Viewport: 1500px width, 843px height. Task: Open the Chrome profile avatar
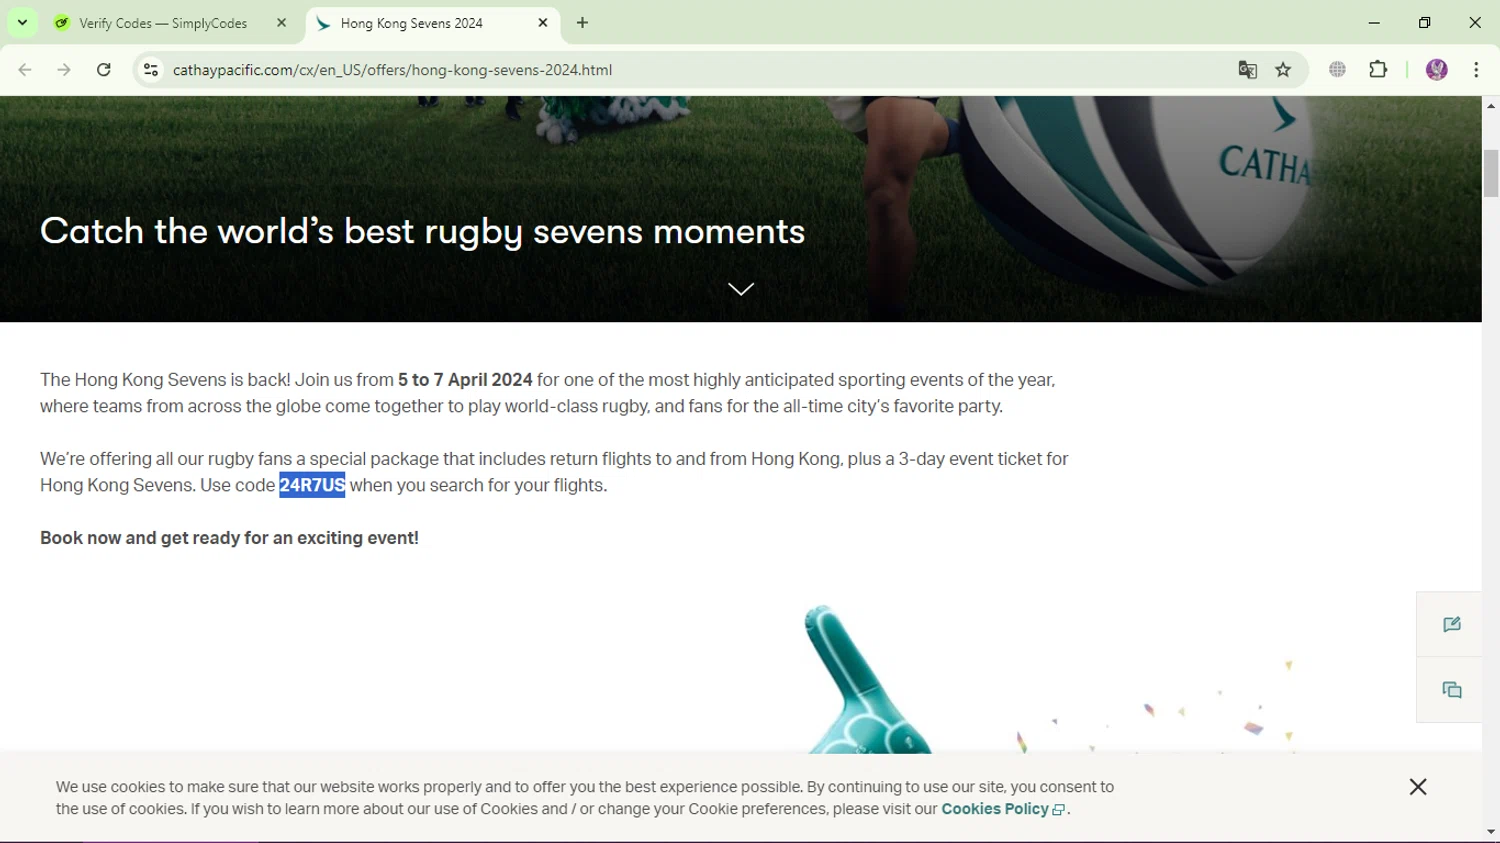point(1437,70)
